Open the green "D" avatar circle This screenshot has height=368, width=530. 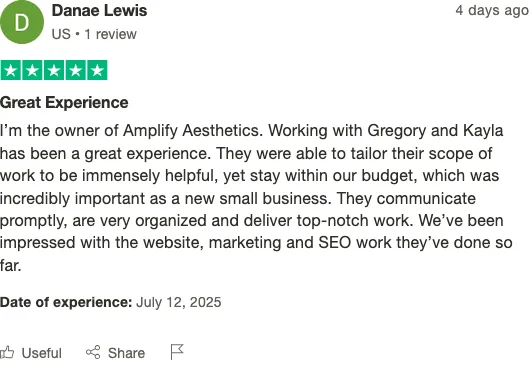pos(22,22)
